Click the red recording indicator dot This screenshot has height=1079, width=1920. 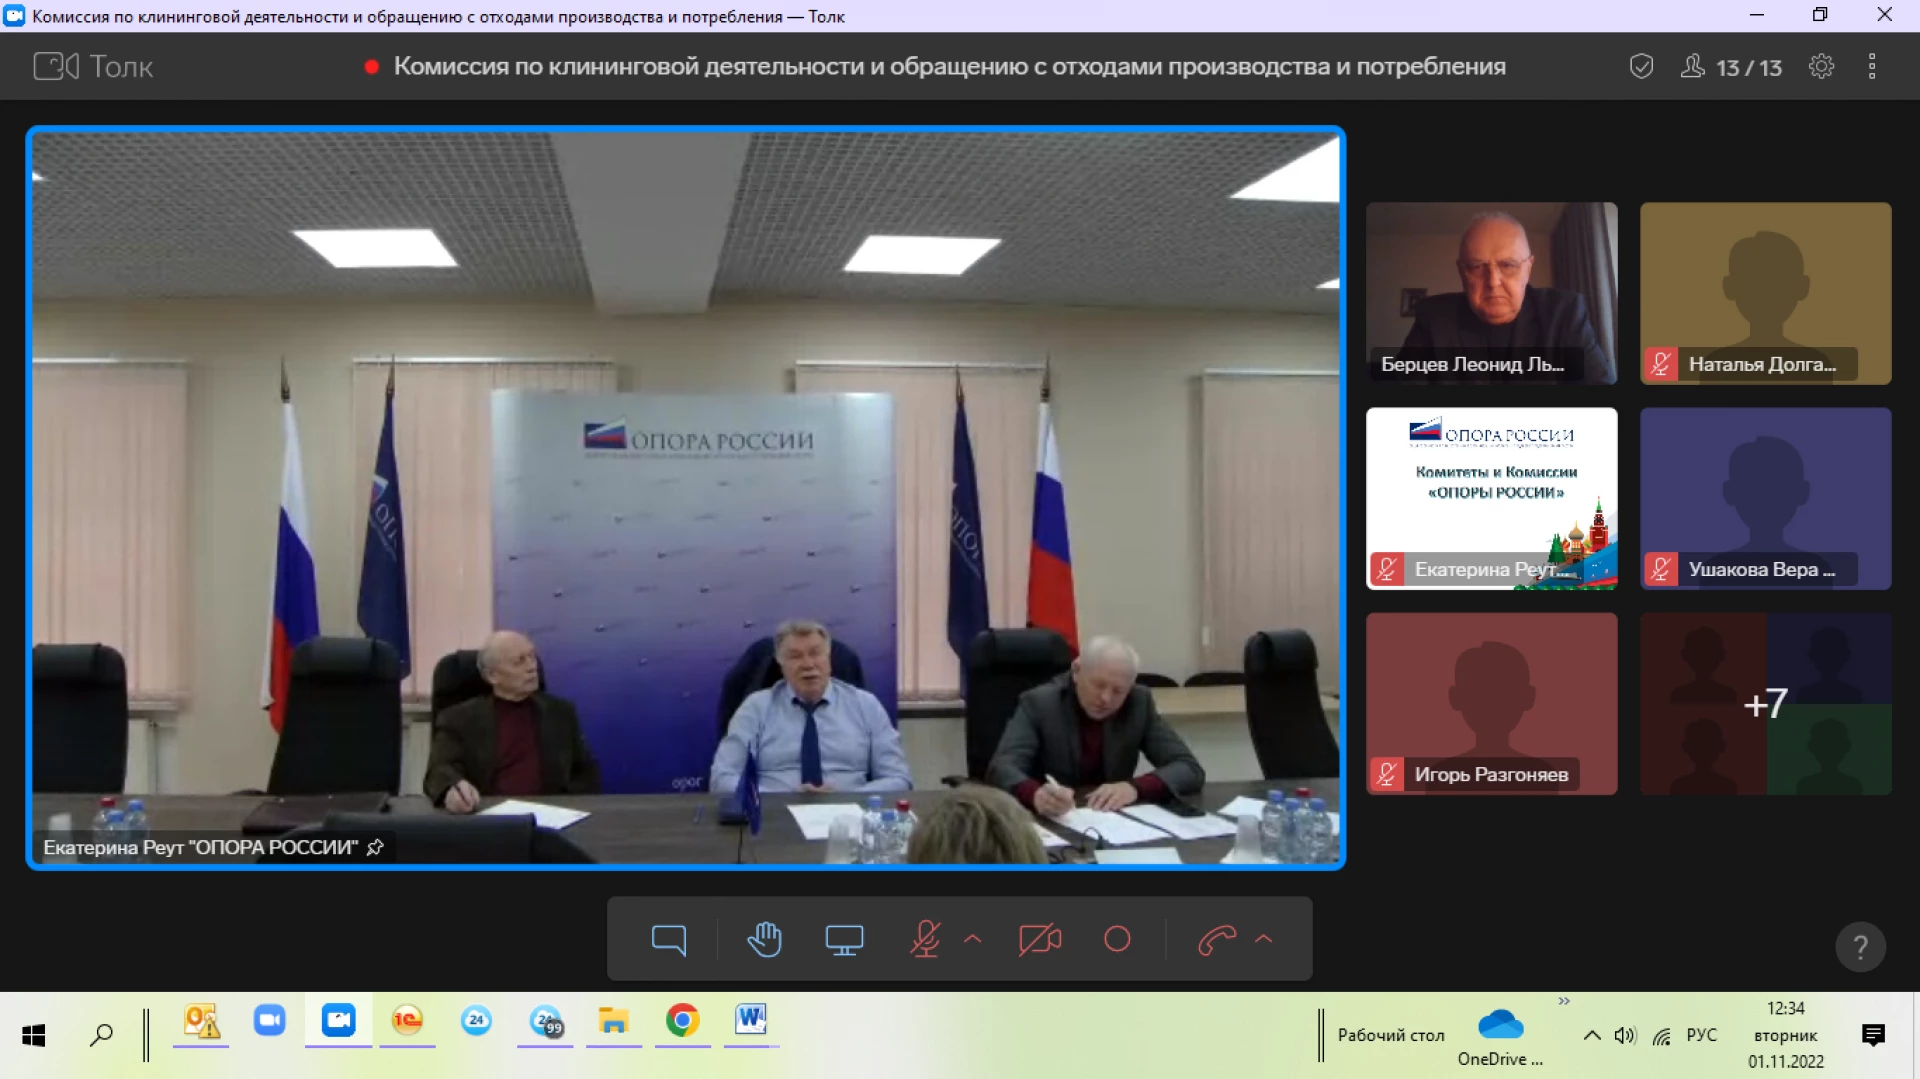coord(372,67)
